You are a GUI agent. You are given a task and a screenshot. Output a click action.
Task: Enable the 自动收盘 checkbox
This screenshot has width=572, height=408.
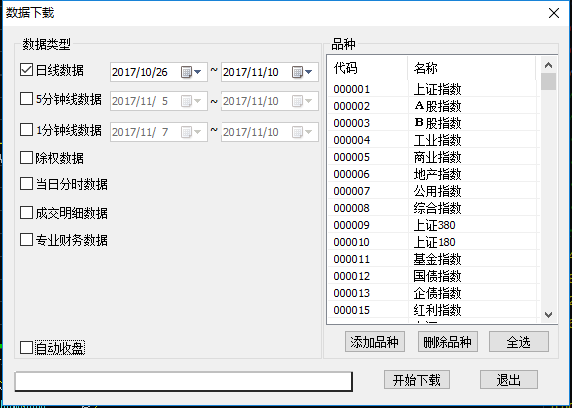click(26, 348)
